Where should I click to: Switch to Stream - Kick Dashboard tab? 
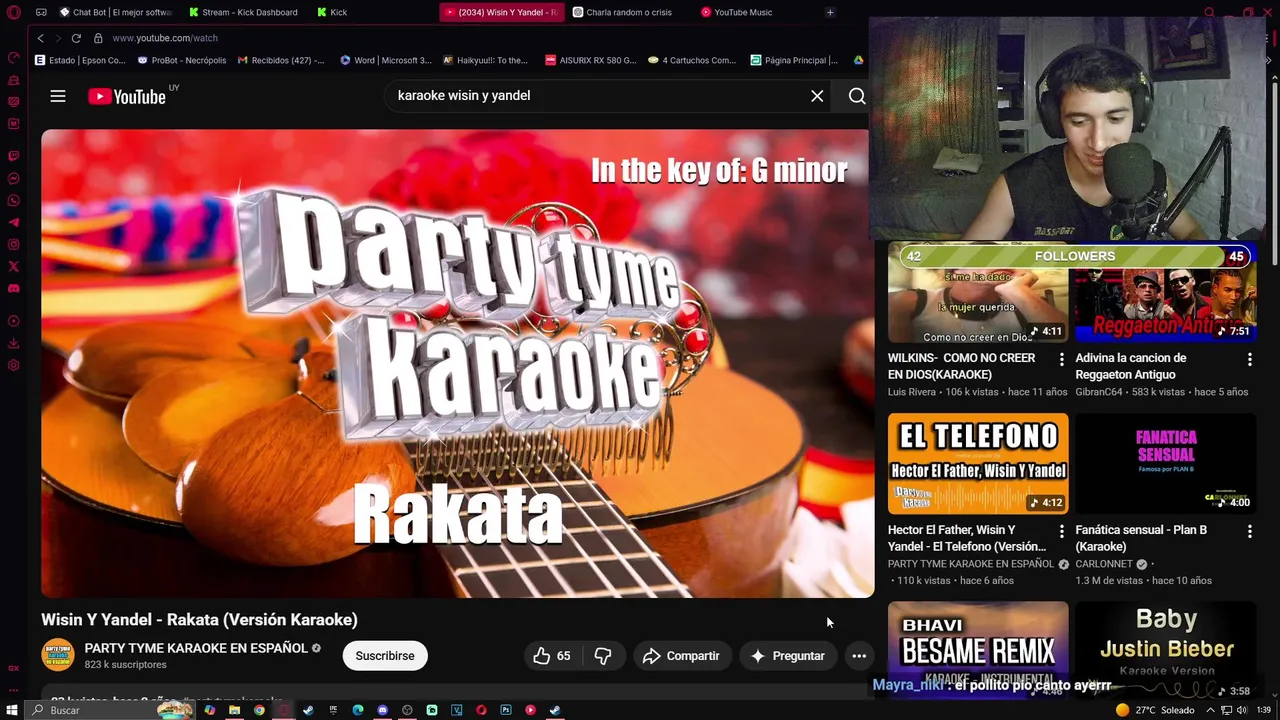tap(244, 12)
